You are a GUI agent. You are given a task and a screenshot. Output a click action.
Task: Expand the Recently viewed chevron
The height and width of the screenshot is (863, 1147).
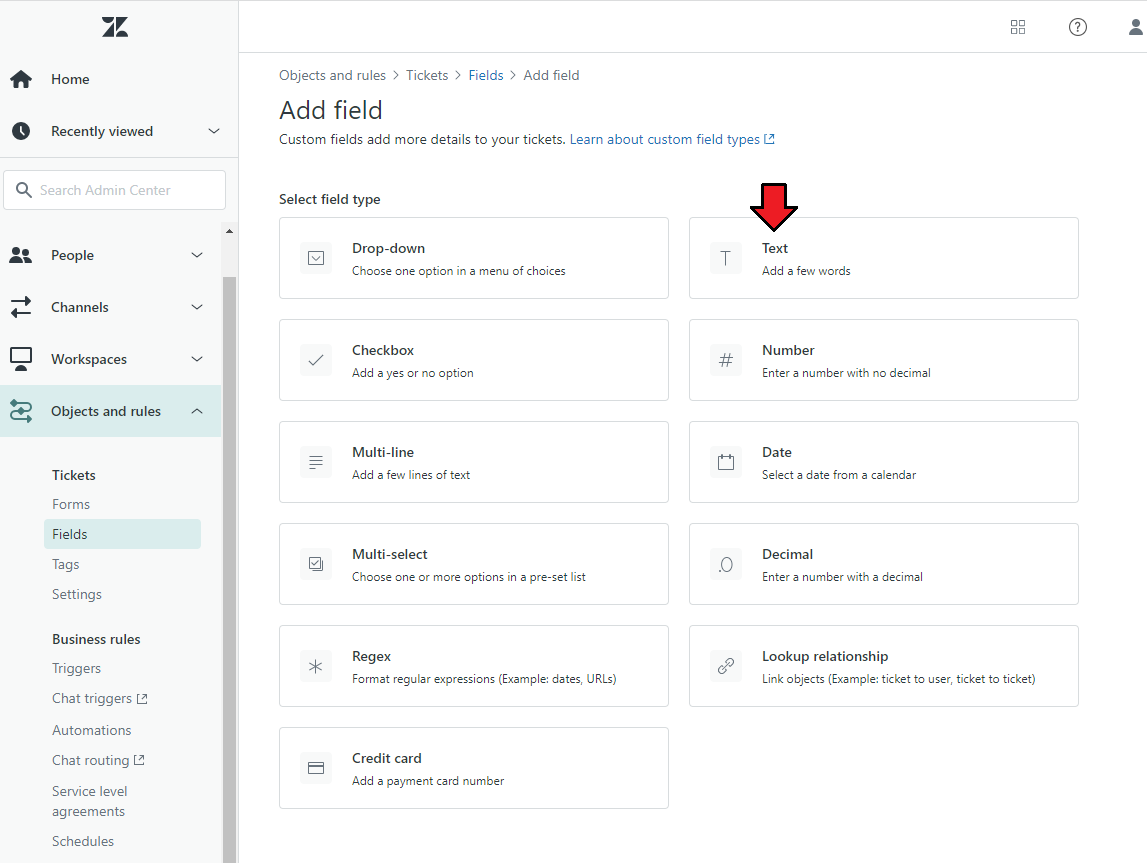pos(214,131)
